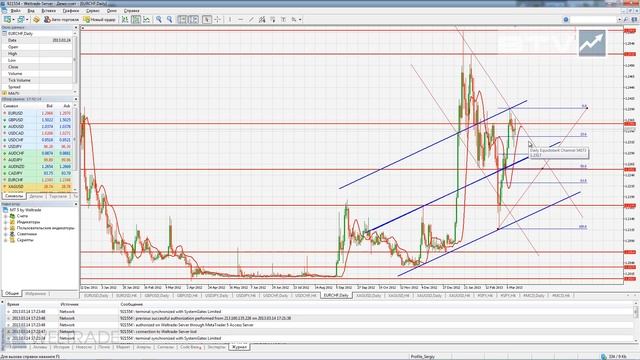Switch to Общие tab in Navigator
This screenshot has width=640, height=360.
click(11, 293)
